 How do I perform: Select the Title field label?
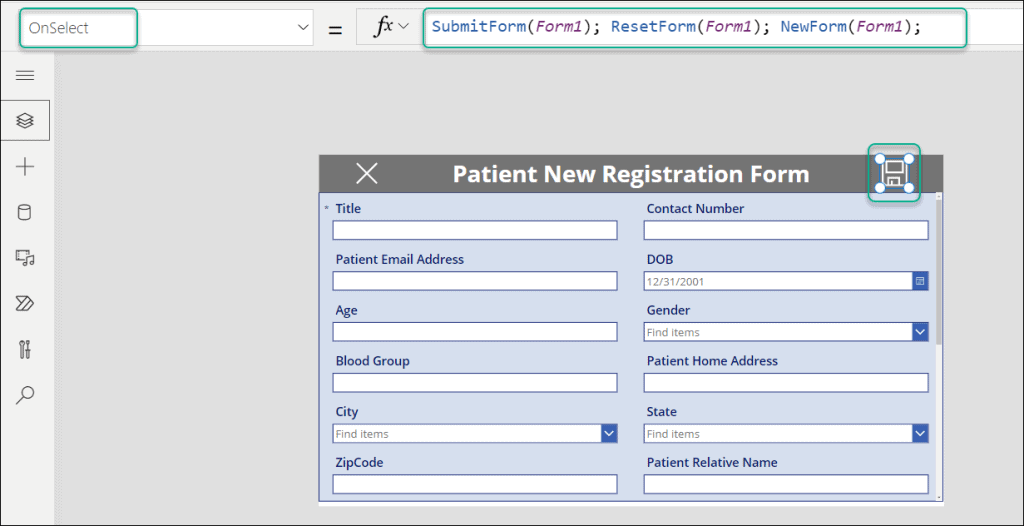348,208
